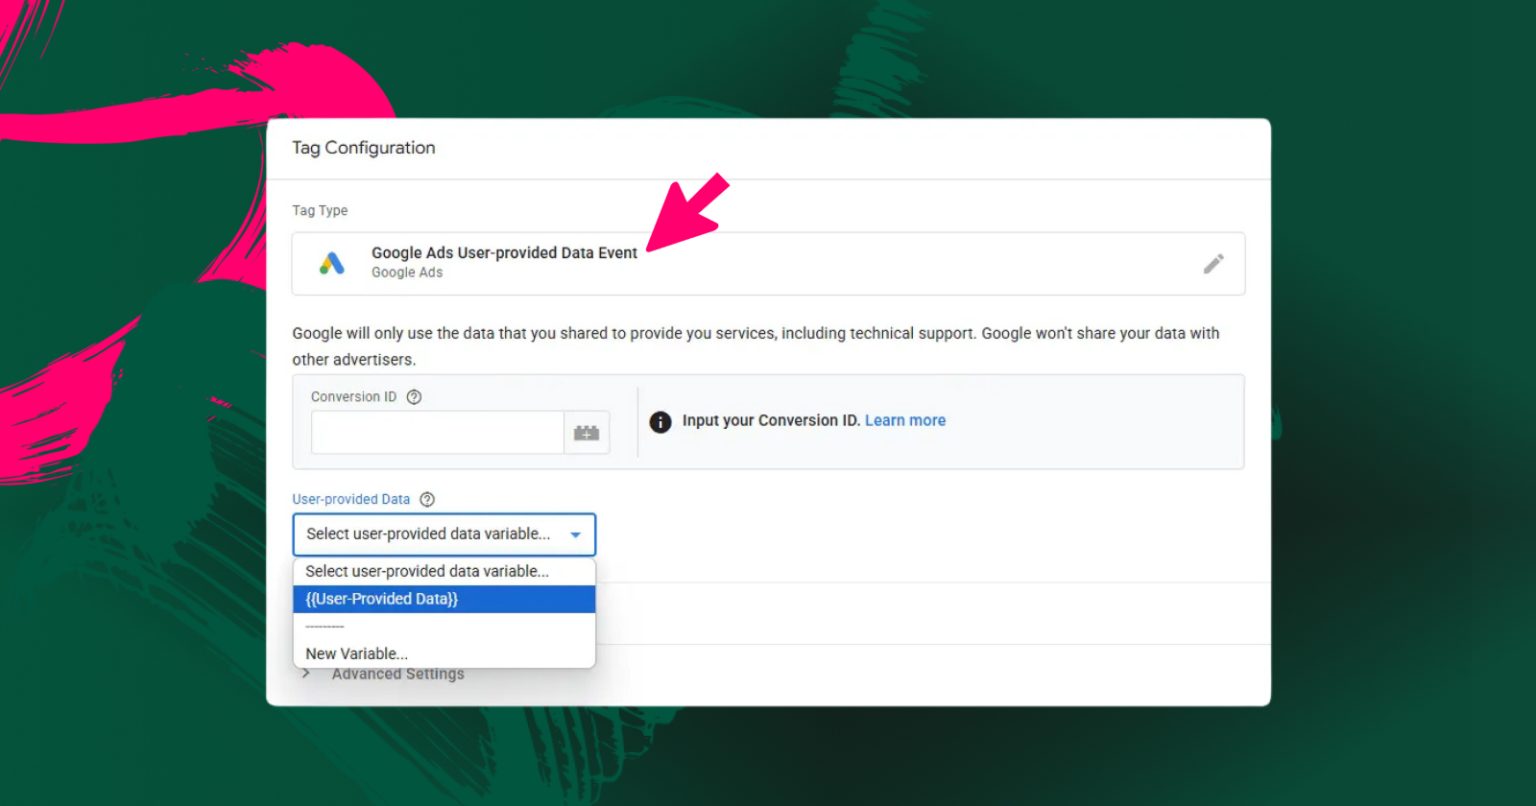The width and height of the screenshot is (1536, 806).
Task: Click Google Ads User-provided Data Event title
Action: [x=504, y=253]
